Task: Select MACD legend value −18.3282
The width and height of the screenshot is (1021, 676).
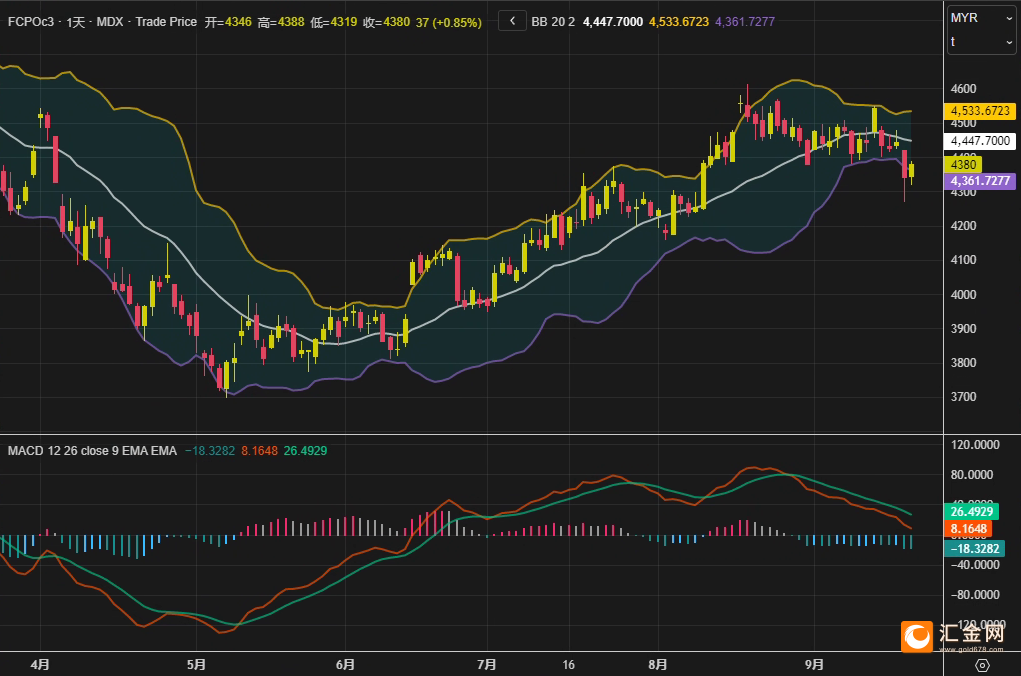Action: pyautogui.click(x=210, y=451)
